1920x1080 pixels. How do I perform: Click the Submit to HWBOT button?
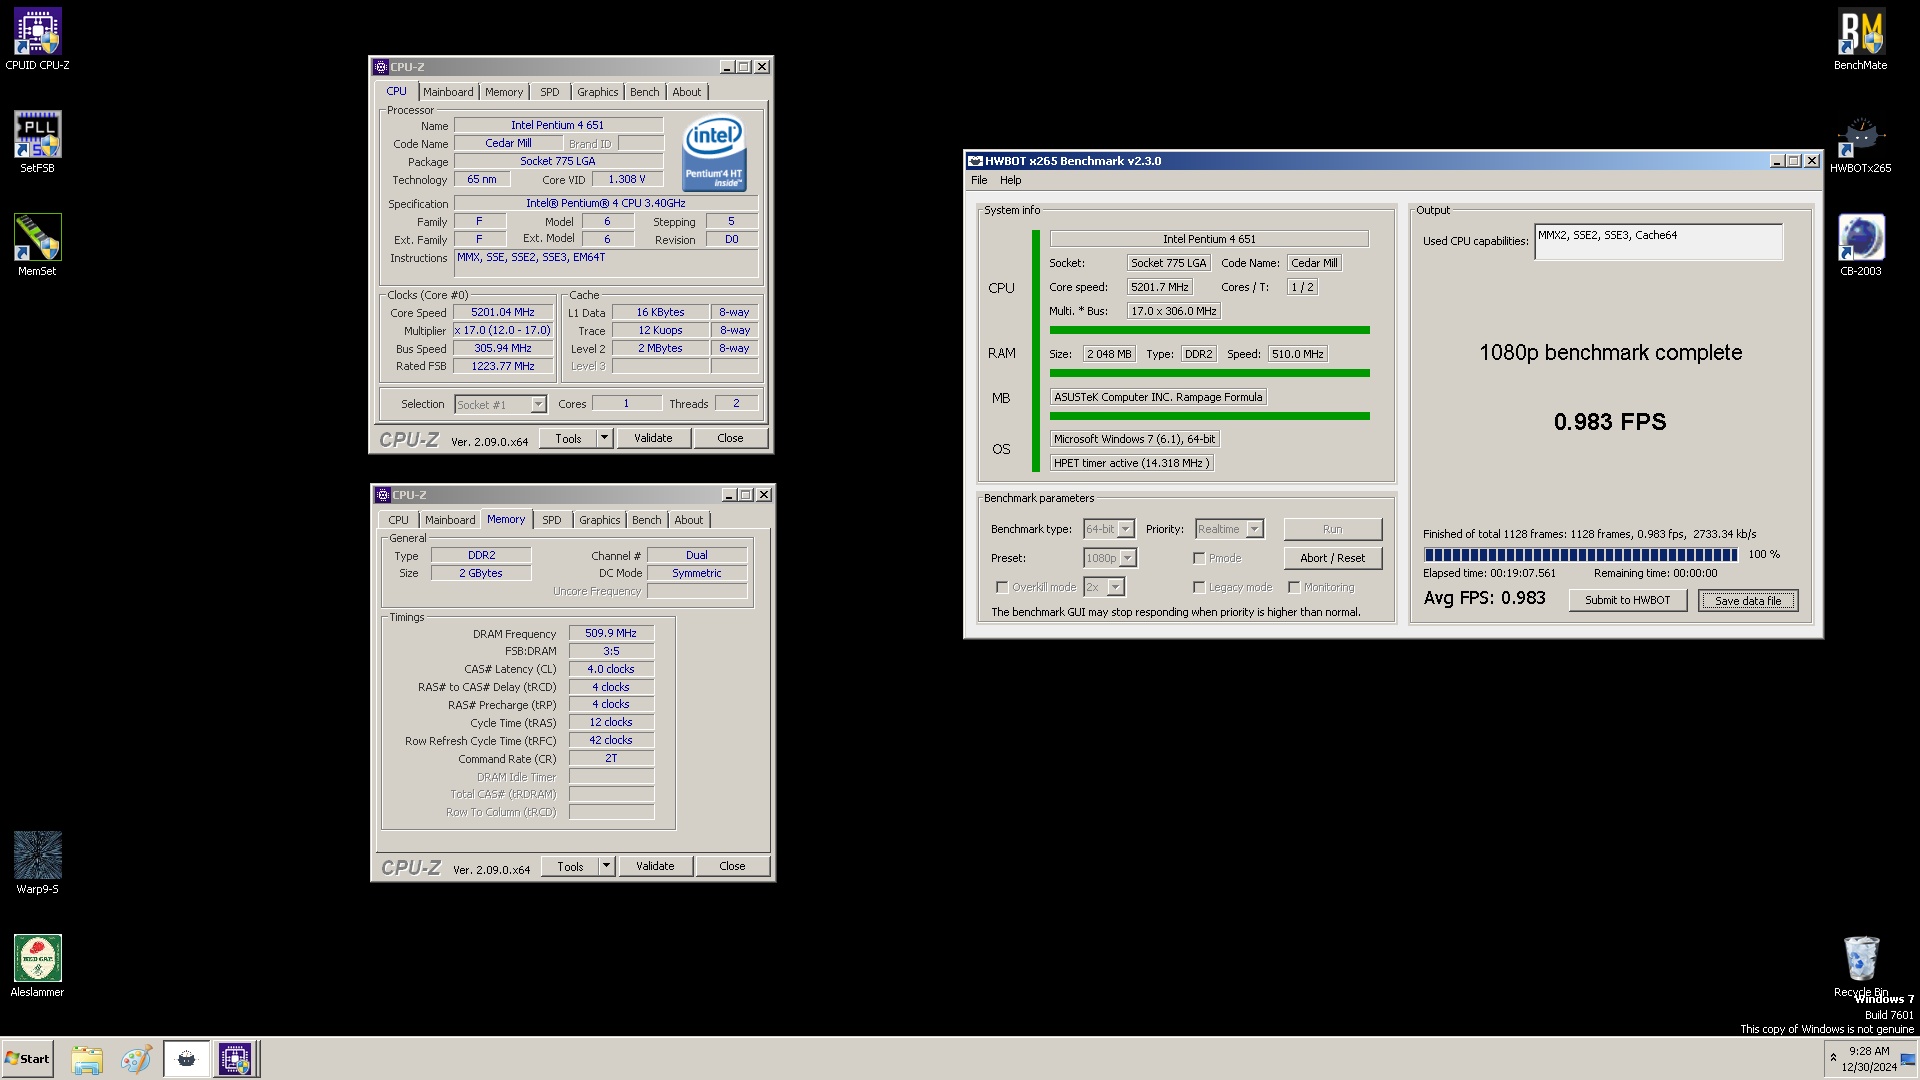tap(1627, 600)
